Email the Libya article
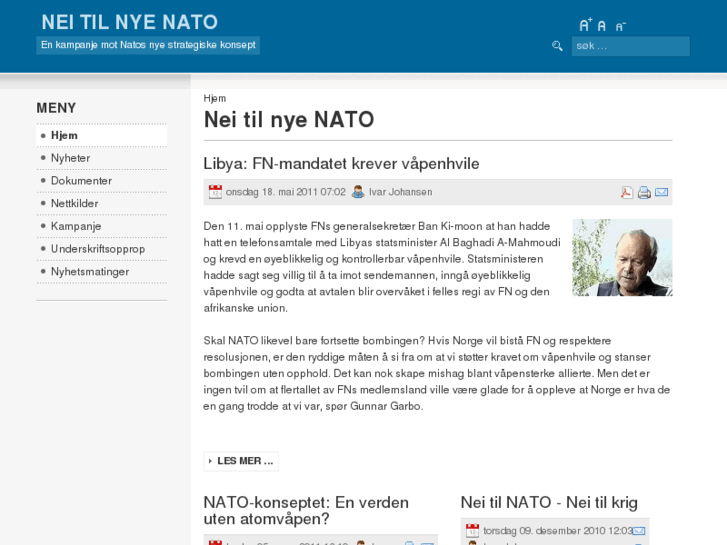The height and width of the screenshot is (545, 727). tap(662, 192)
